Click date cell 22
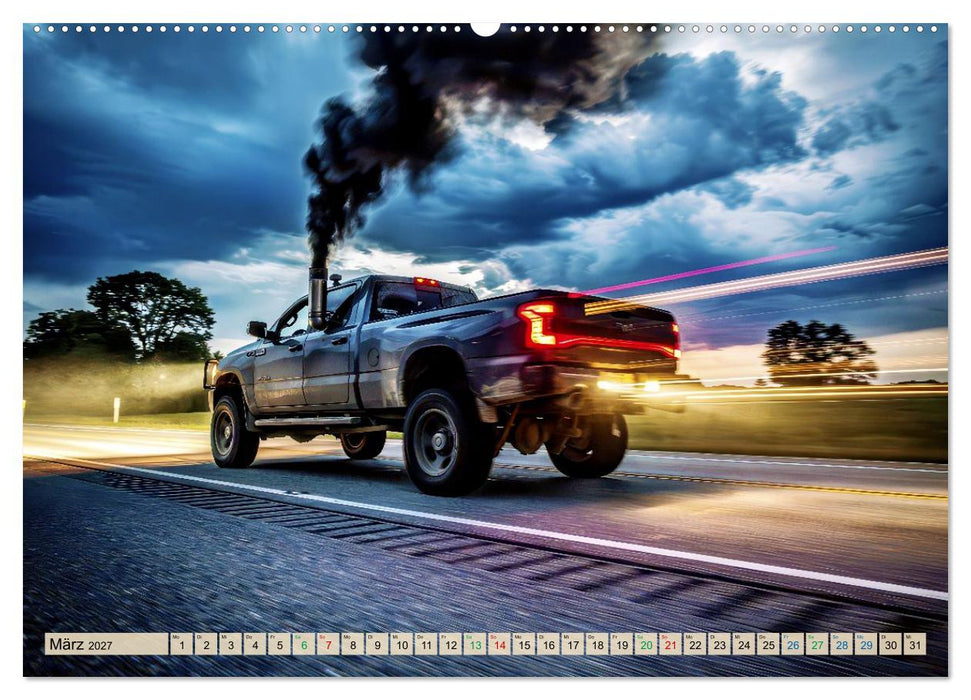 tap(695, 644)
